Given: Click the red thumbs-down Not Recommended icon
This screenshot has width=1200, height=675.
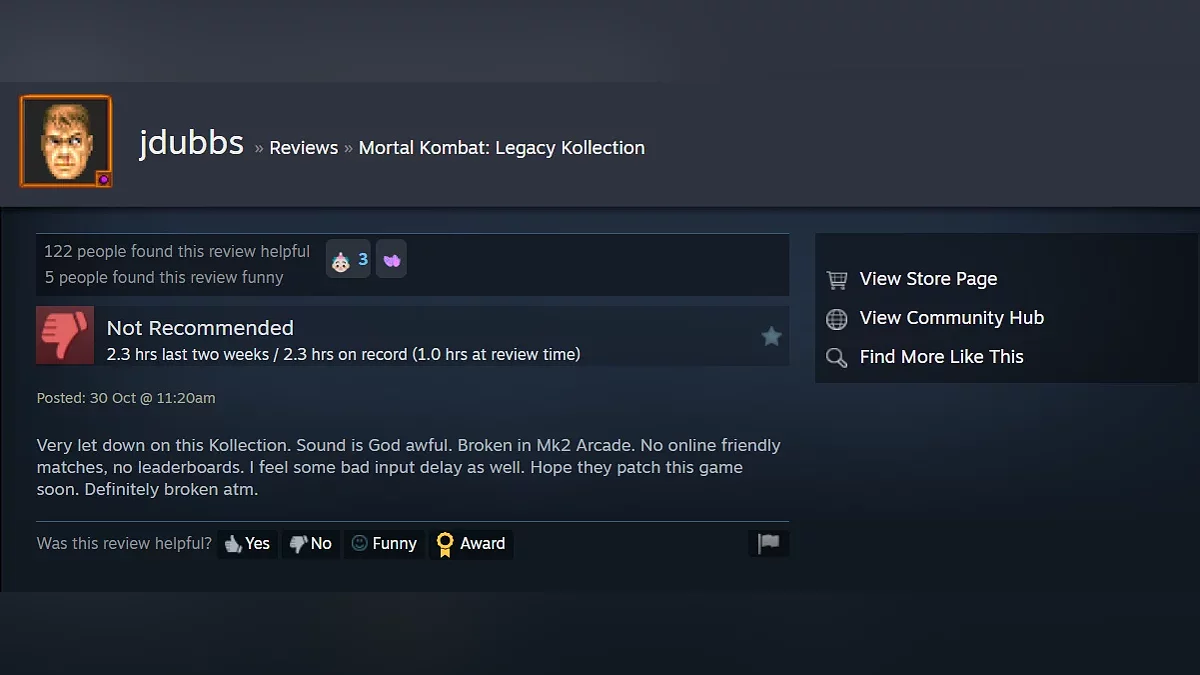Looking at the screenshot, I should click(65, 335).
